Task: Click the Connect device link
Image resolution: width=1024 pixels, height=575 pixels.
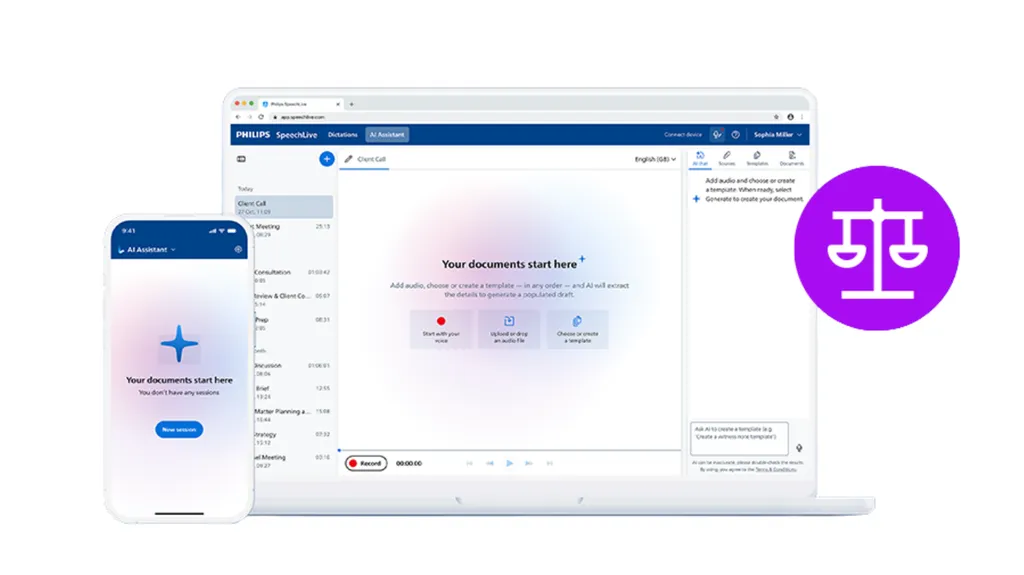Action: [682, 135]
